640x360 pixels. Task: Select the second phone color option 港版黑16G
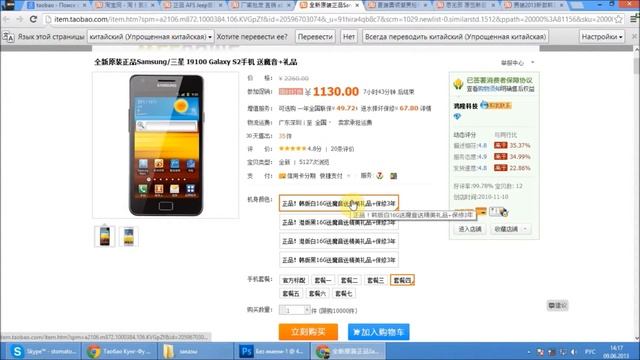339,222
